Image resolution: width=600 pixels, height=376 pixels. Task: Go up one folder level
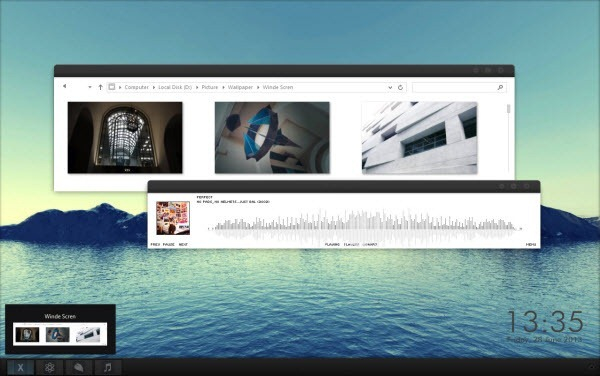(100, 87)
